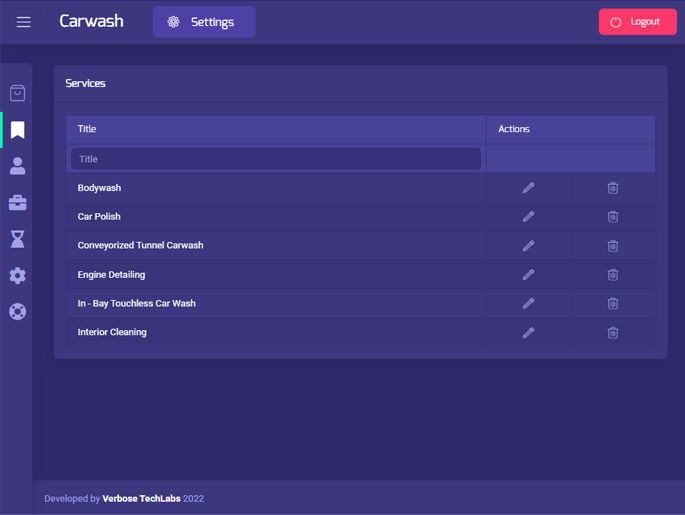Image resolution: width=685 pixels, height=515 pixels.
Task: Edit the Bodywash service
Action: [x=528, y=188]
